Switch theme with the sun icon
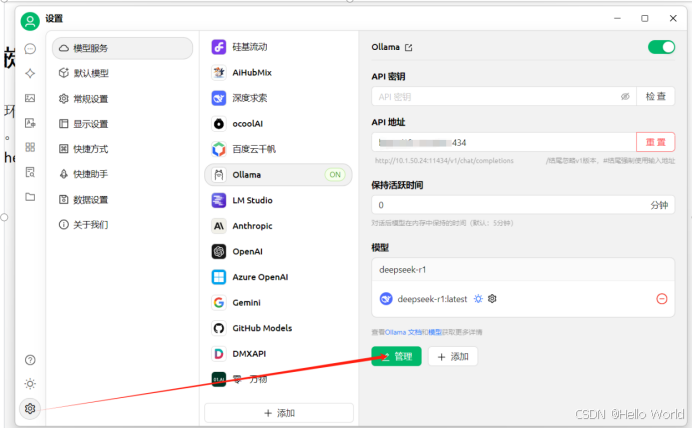Screen dimensions: 693x428 [30, 384]
